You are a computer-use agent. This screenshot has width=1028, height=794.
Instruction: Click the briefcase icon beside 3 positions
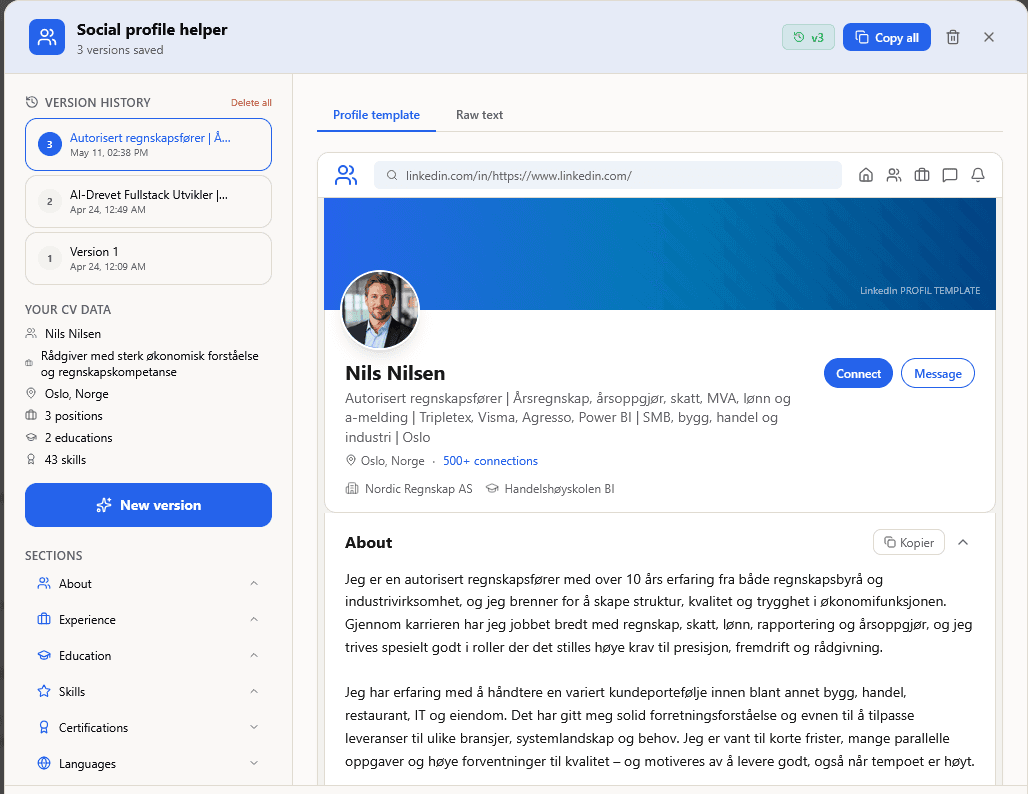pos(31,416)
